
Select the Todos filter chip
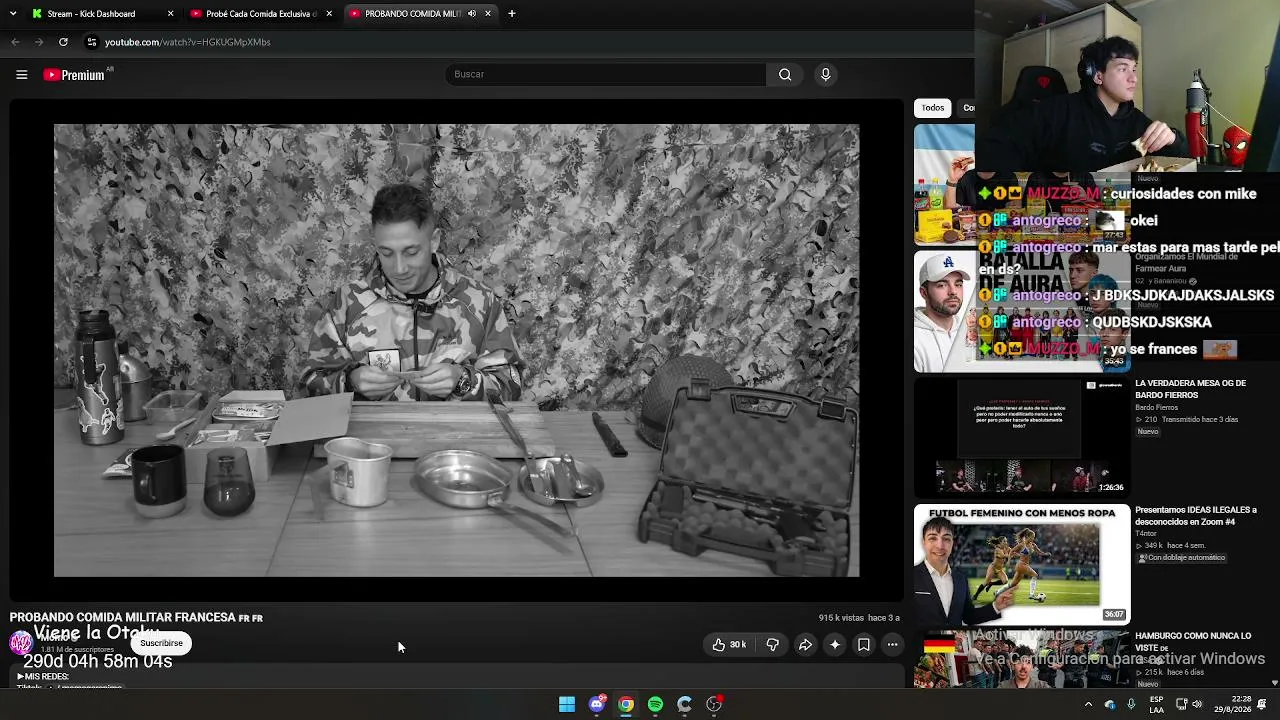click(933, 108)
